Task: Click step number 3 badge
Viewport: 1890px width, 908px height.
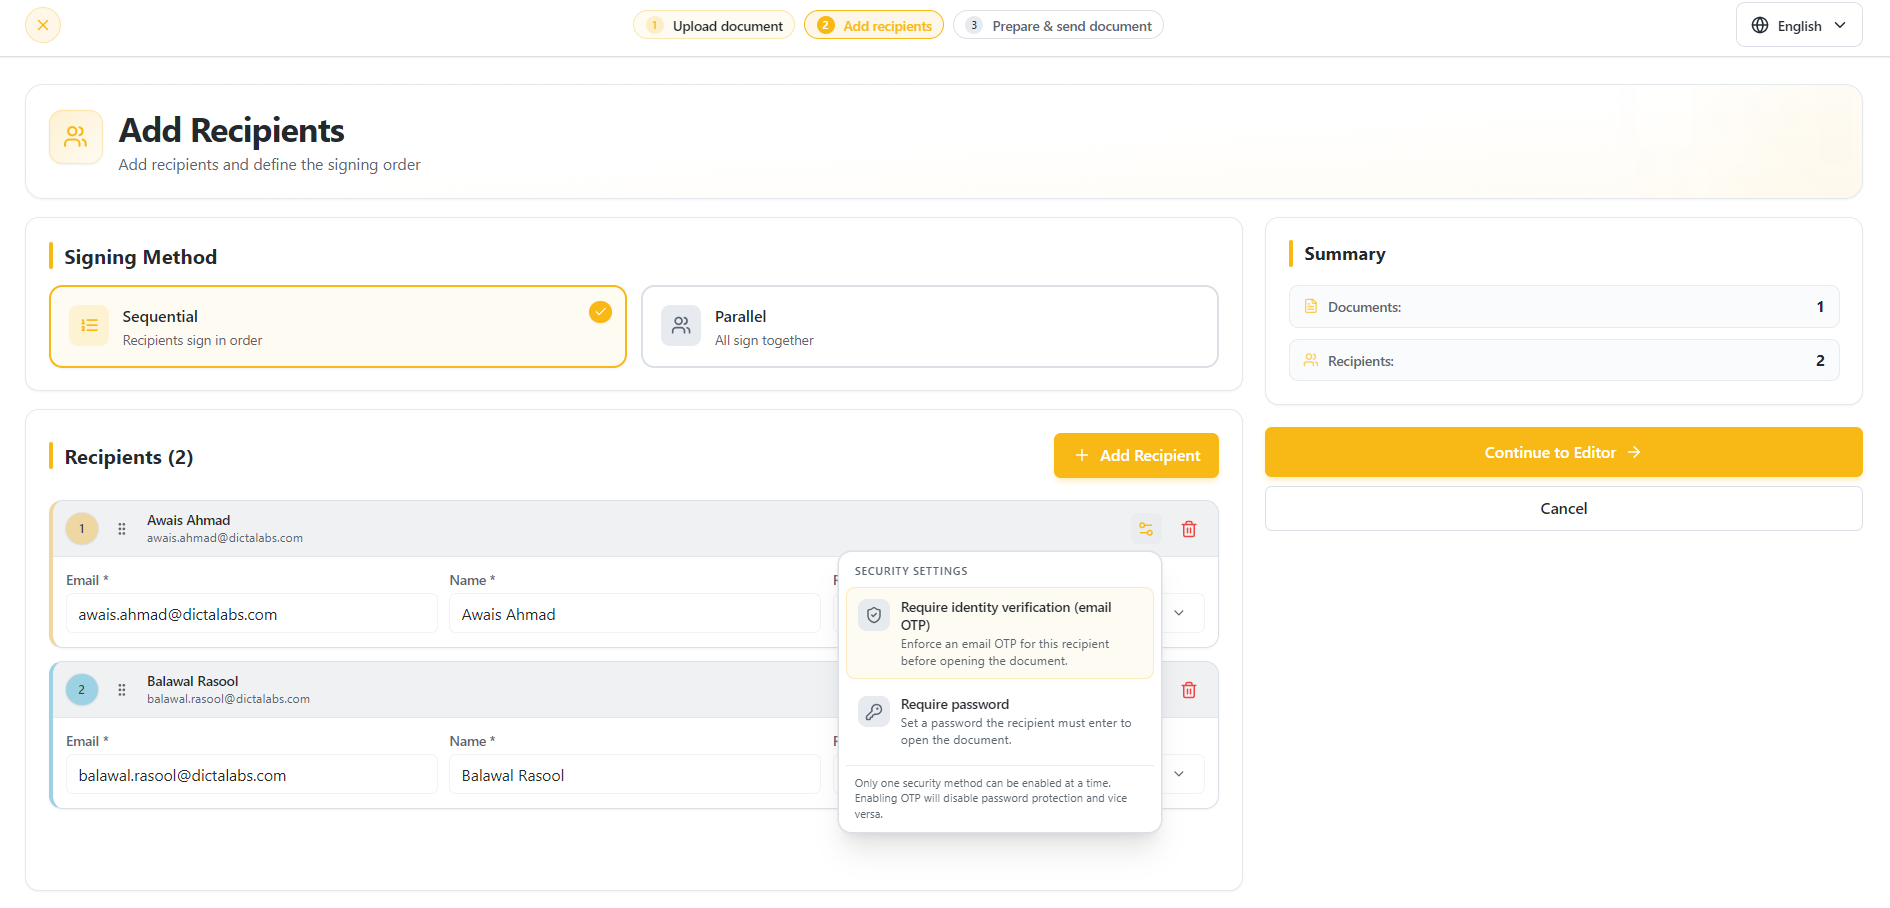Action: [x=974, y=25]
